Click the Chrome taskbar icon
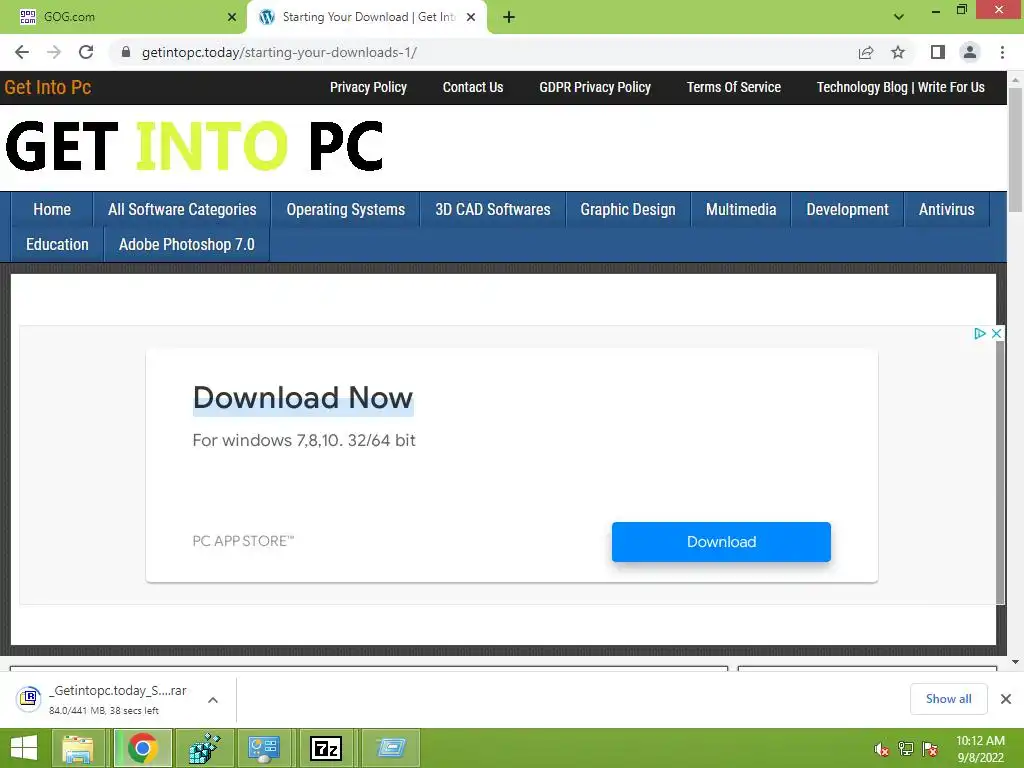 click(x=143, y=748)
